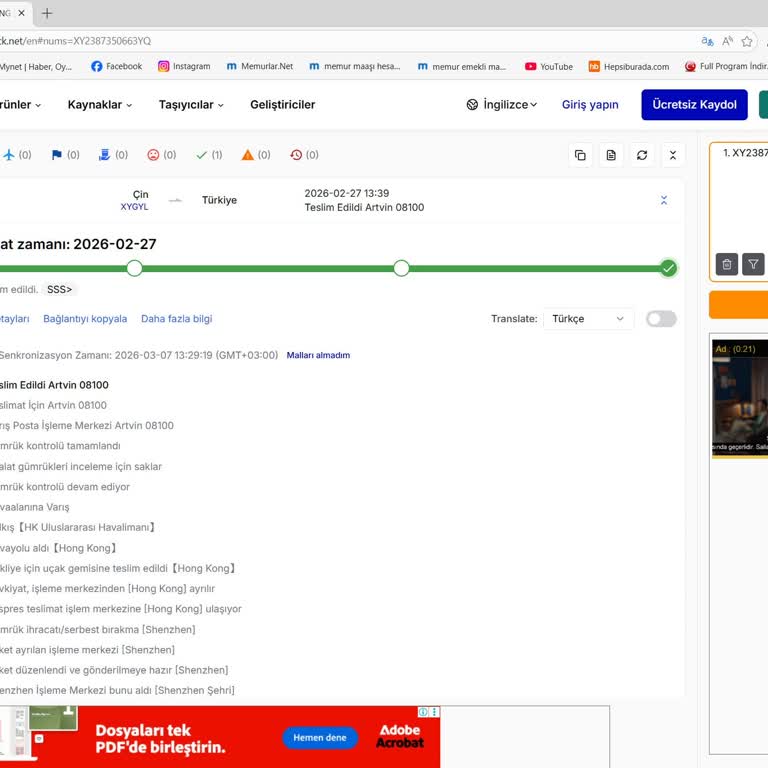
Task: Open the Türkçe translate language dropdown
Action: tap(588, 319)
